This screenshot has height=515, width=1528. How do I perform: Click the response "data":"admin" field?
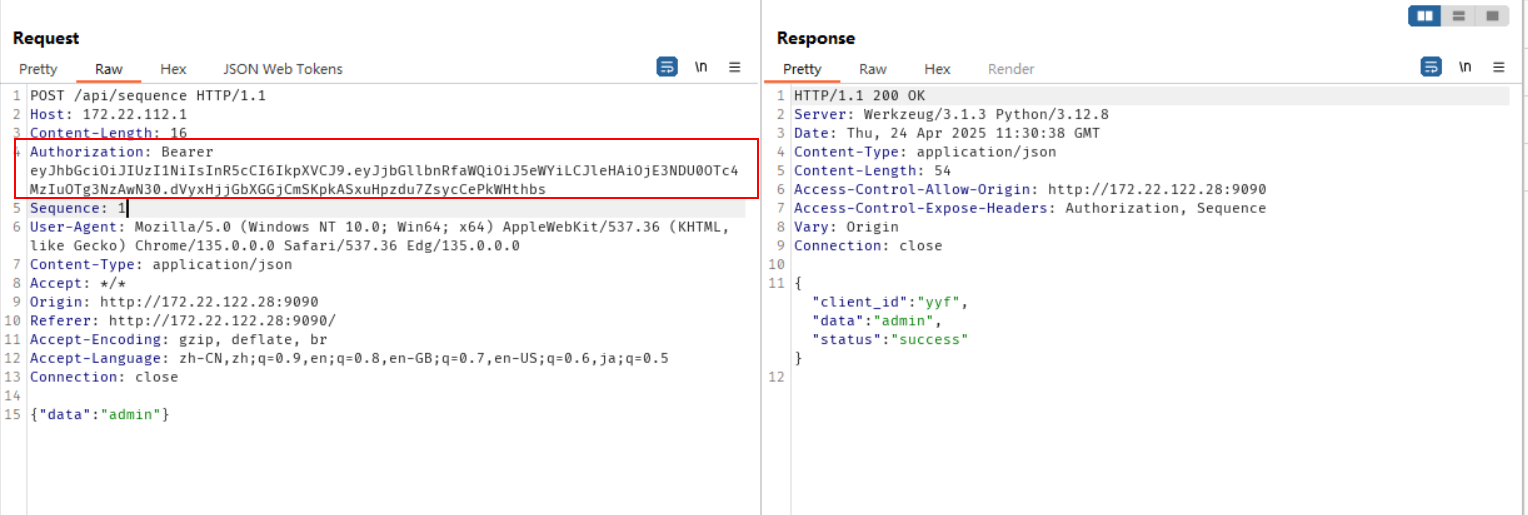pyautogui.click(x=877, y=321)
